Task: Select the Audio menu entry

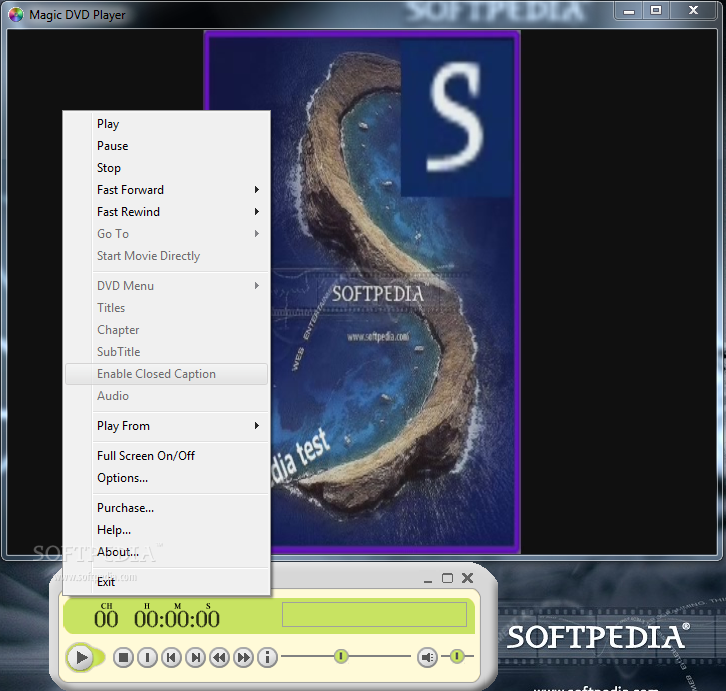Action: [167, 396]
